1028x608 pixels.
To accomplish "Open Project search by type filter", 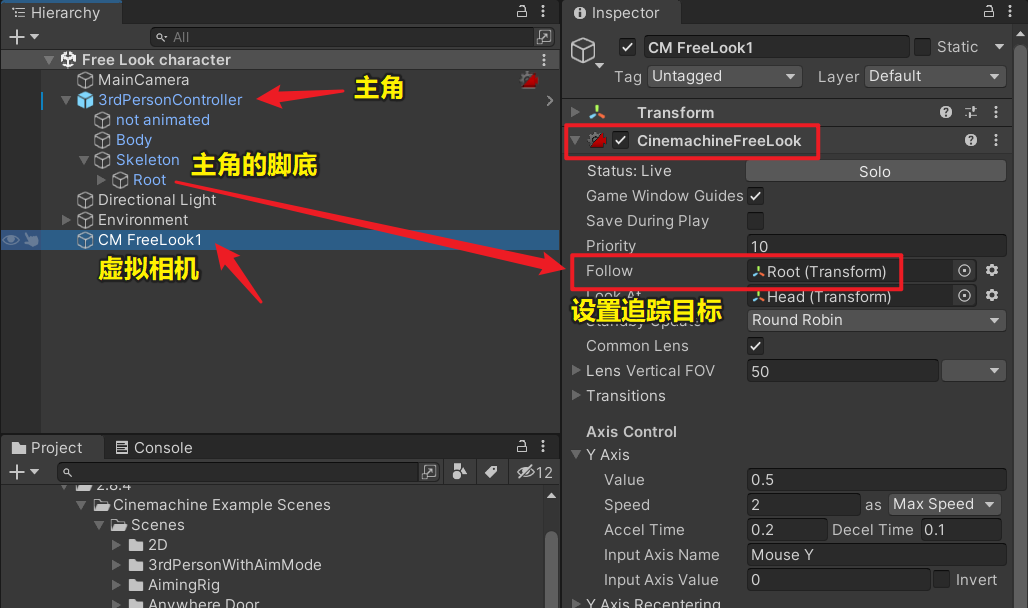I will (x=460, y=472).
